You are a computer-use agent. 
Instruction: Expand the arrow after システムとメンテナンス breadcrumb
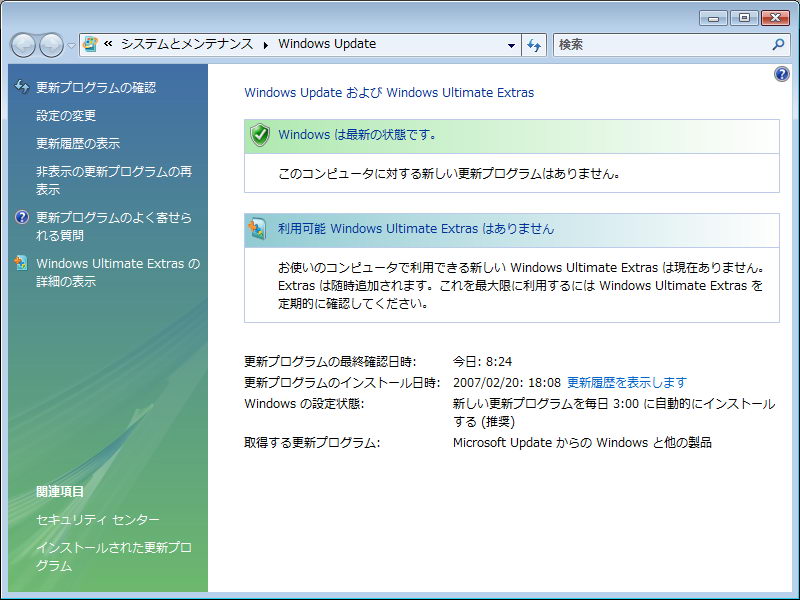coord(266,45)
